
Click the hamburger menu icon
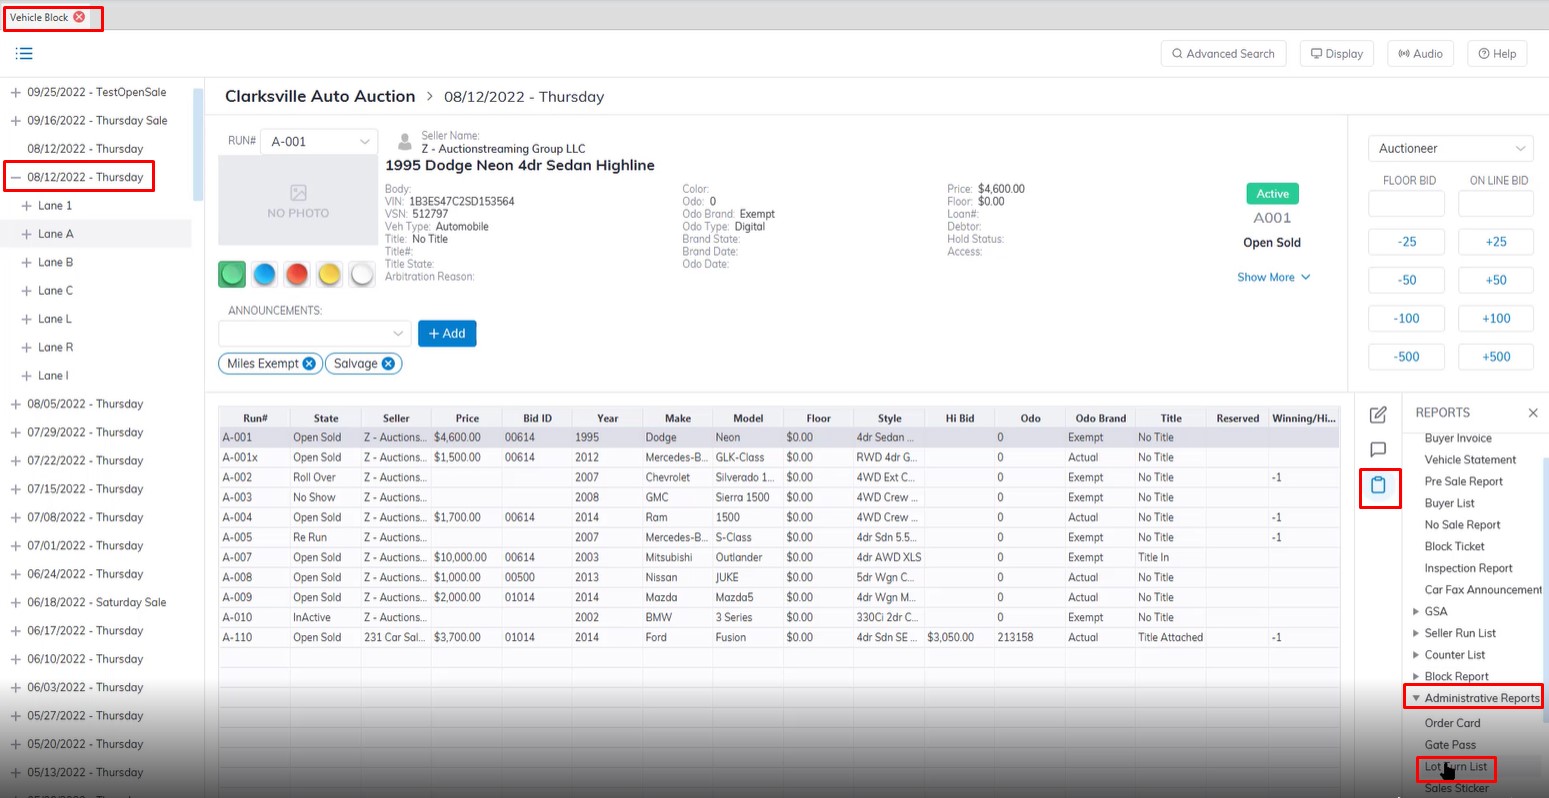pyautogui.click(x=24, y=54)
